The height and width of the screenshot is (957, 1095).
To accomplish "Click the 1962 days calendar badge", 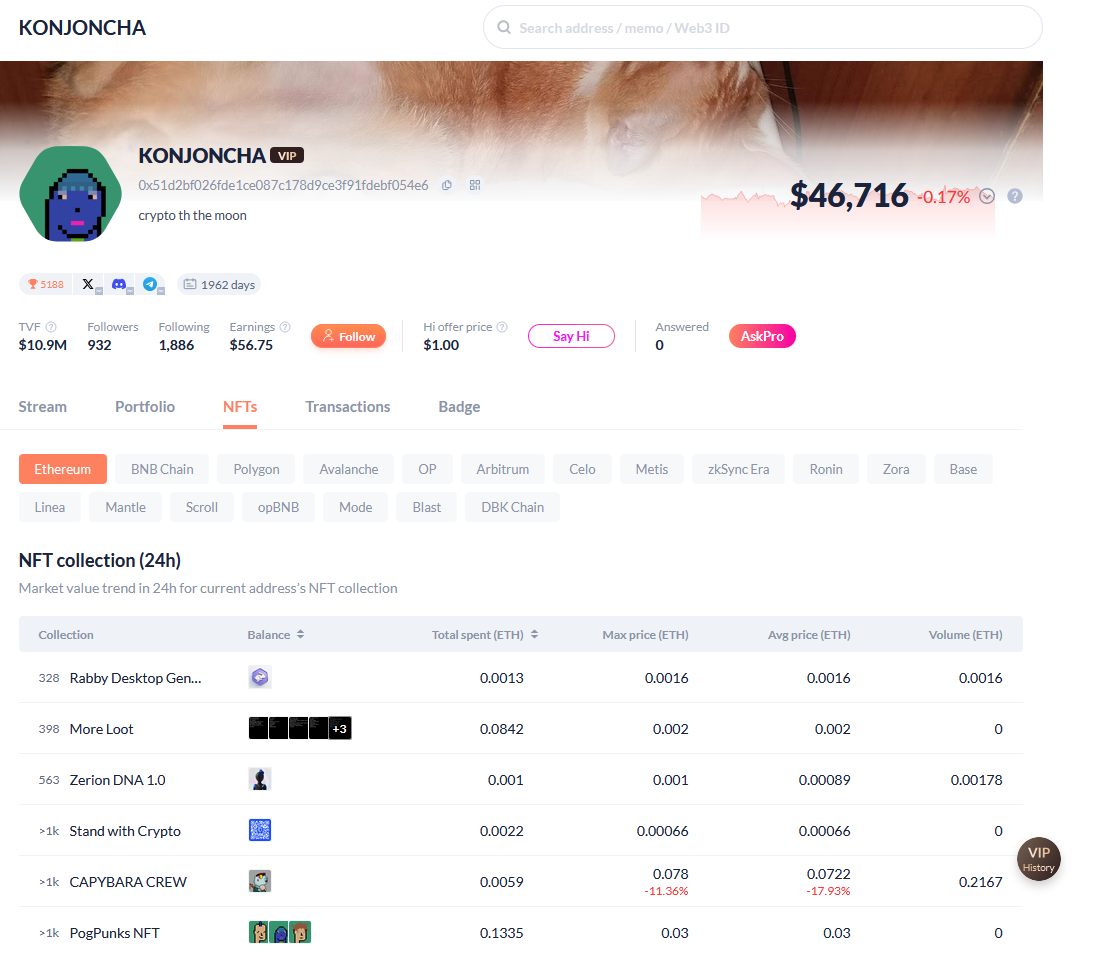I will pos(219,284).
